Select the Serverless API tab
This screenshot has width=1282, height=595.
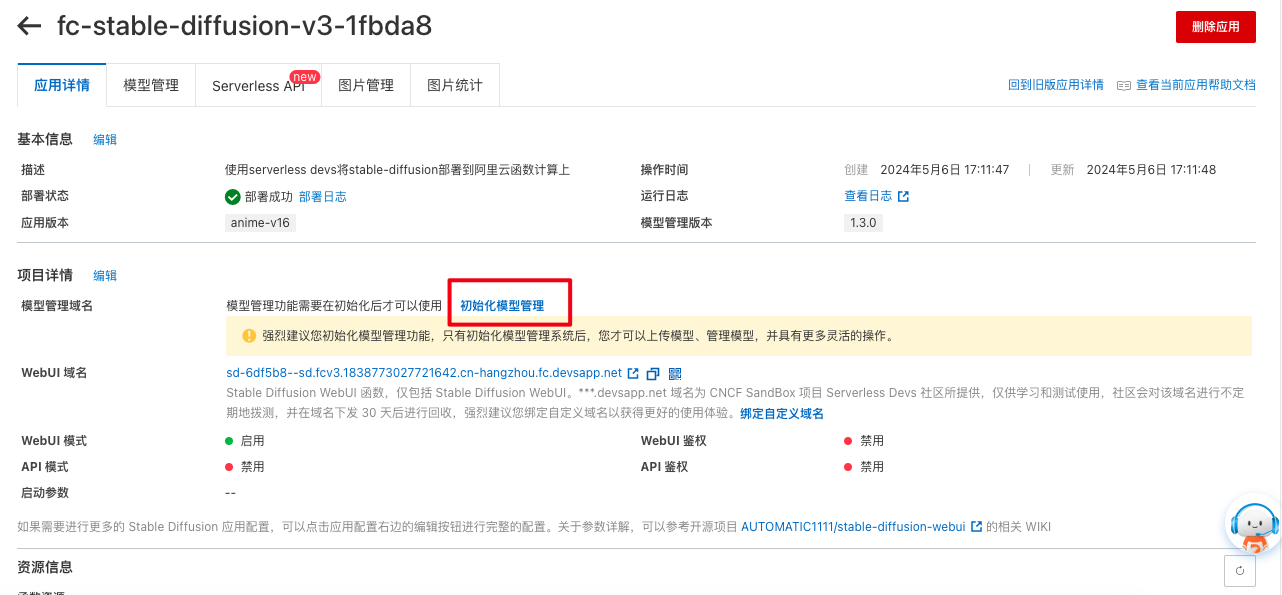[x=258, y=85]
